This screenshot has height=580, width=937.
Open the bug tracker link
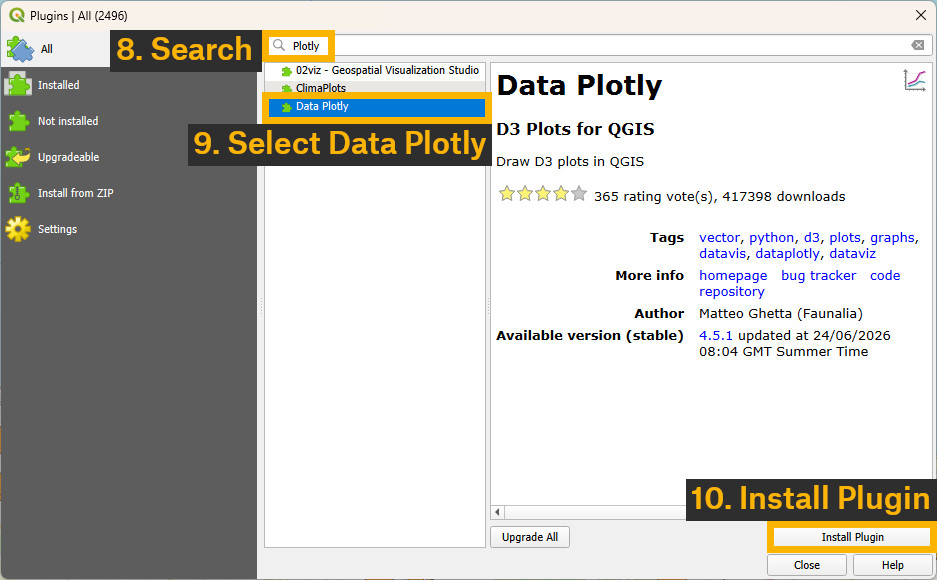point(819,276)
